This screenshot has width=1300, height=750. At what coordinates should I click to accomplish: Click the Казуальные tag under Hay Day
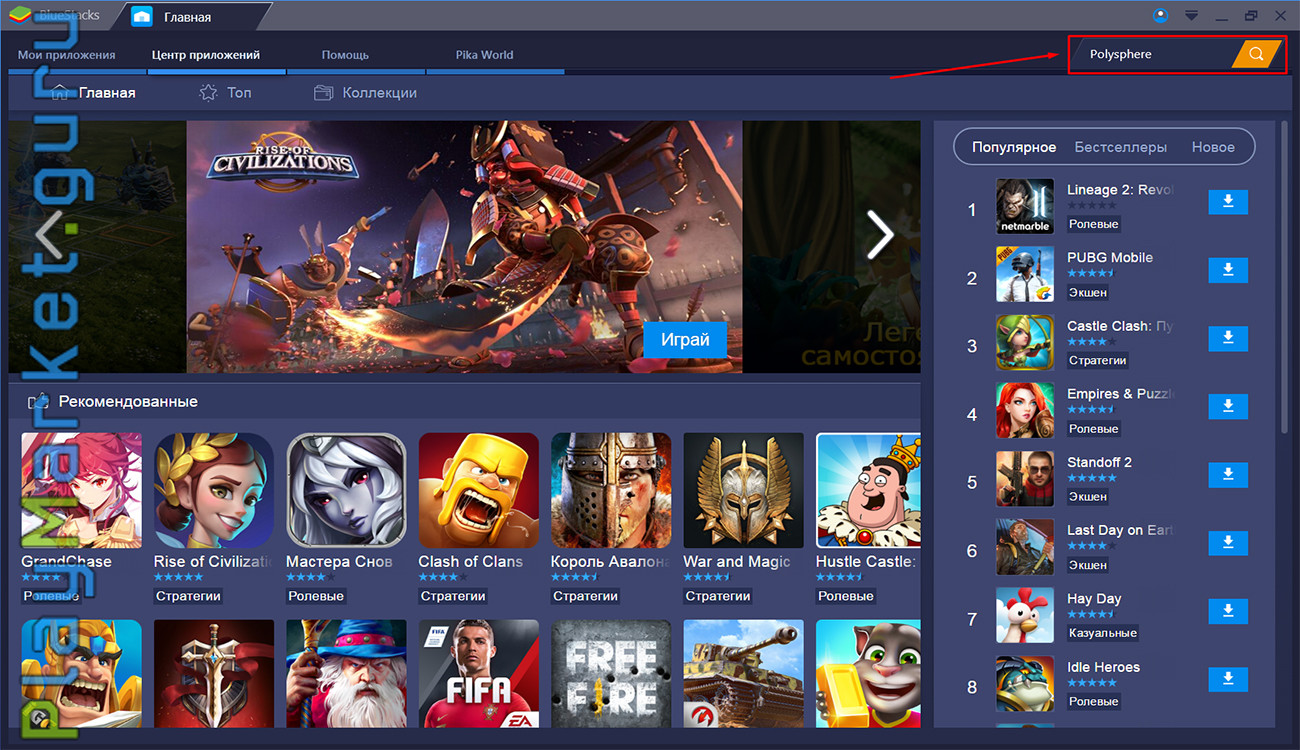pos(1102,633)
